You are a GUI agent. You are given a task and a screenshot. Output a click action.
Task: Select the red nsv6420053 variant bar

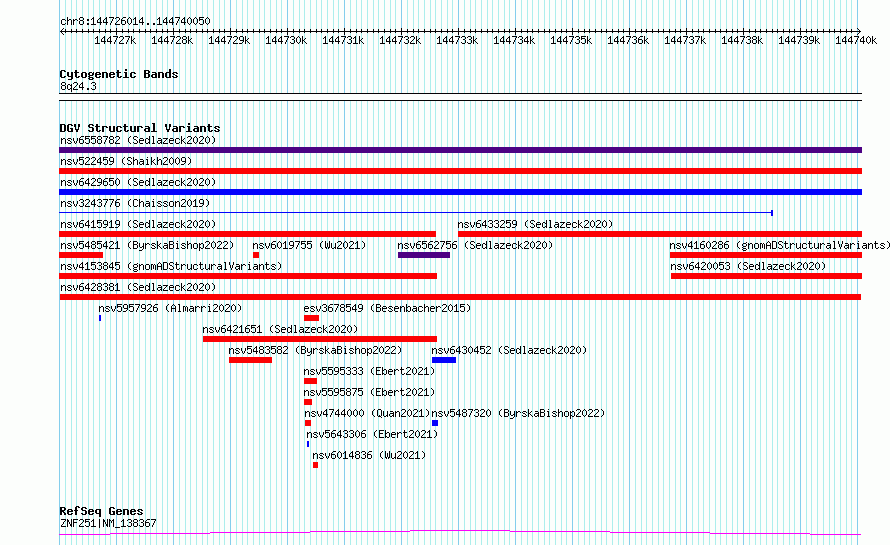click(766, 276)
